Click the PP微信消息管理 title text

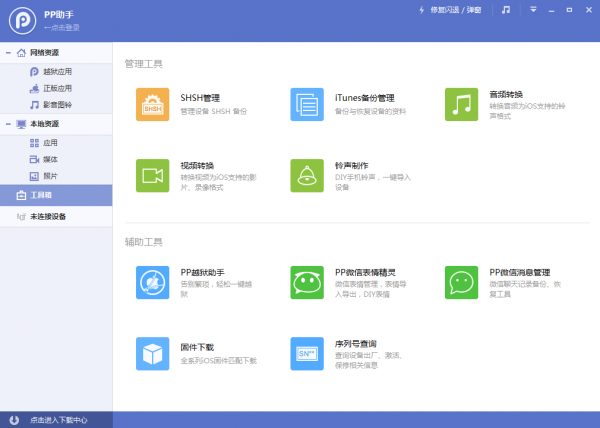pos(520,272)
